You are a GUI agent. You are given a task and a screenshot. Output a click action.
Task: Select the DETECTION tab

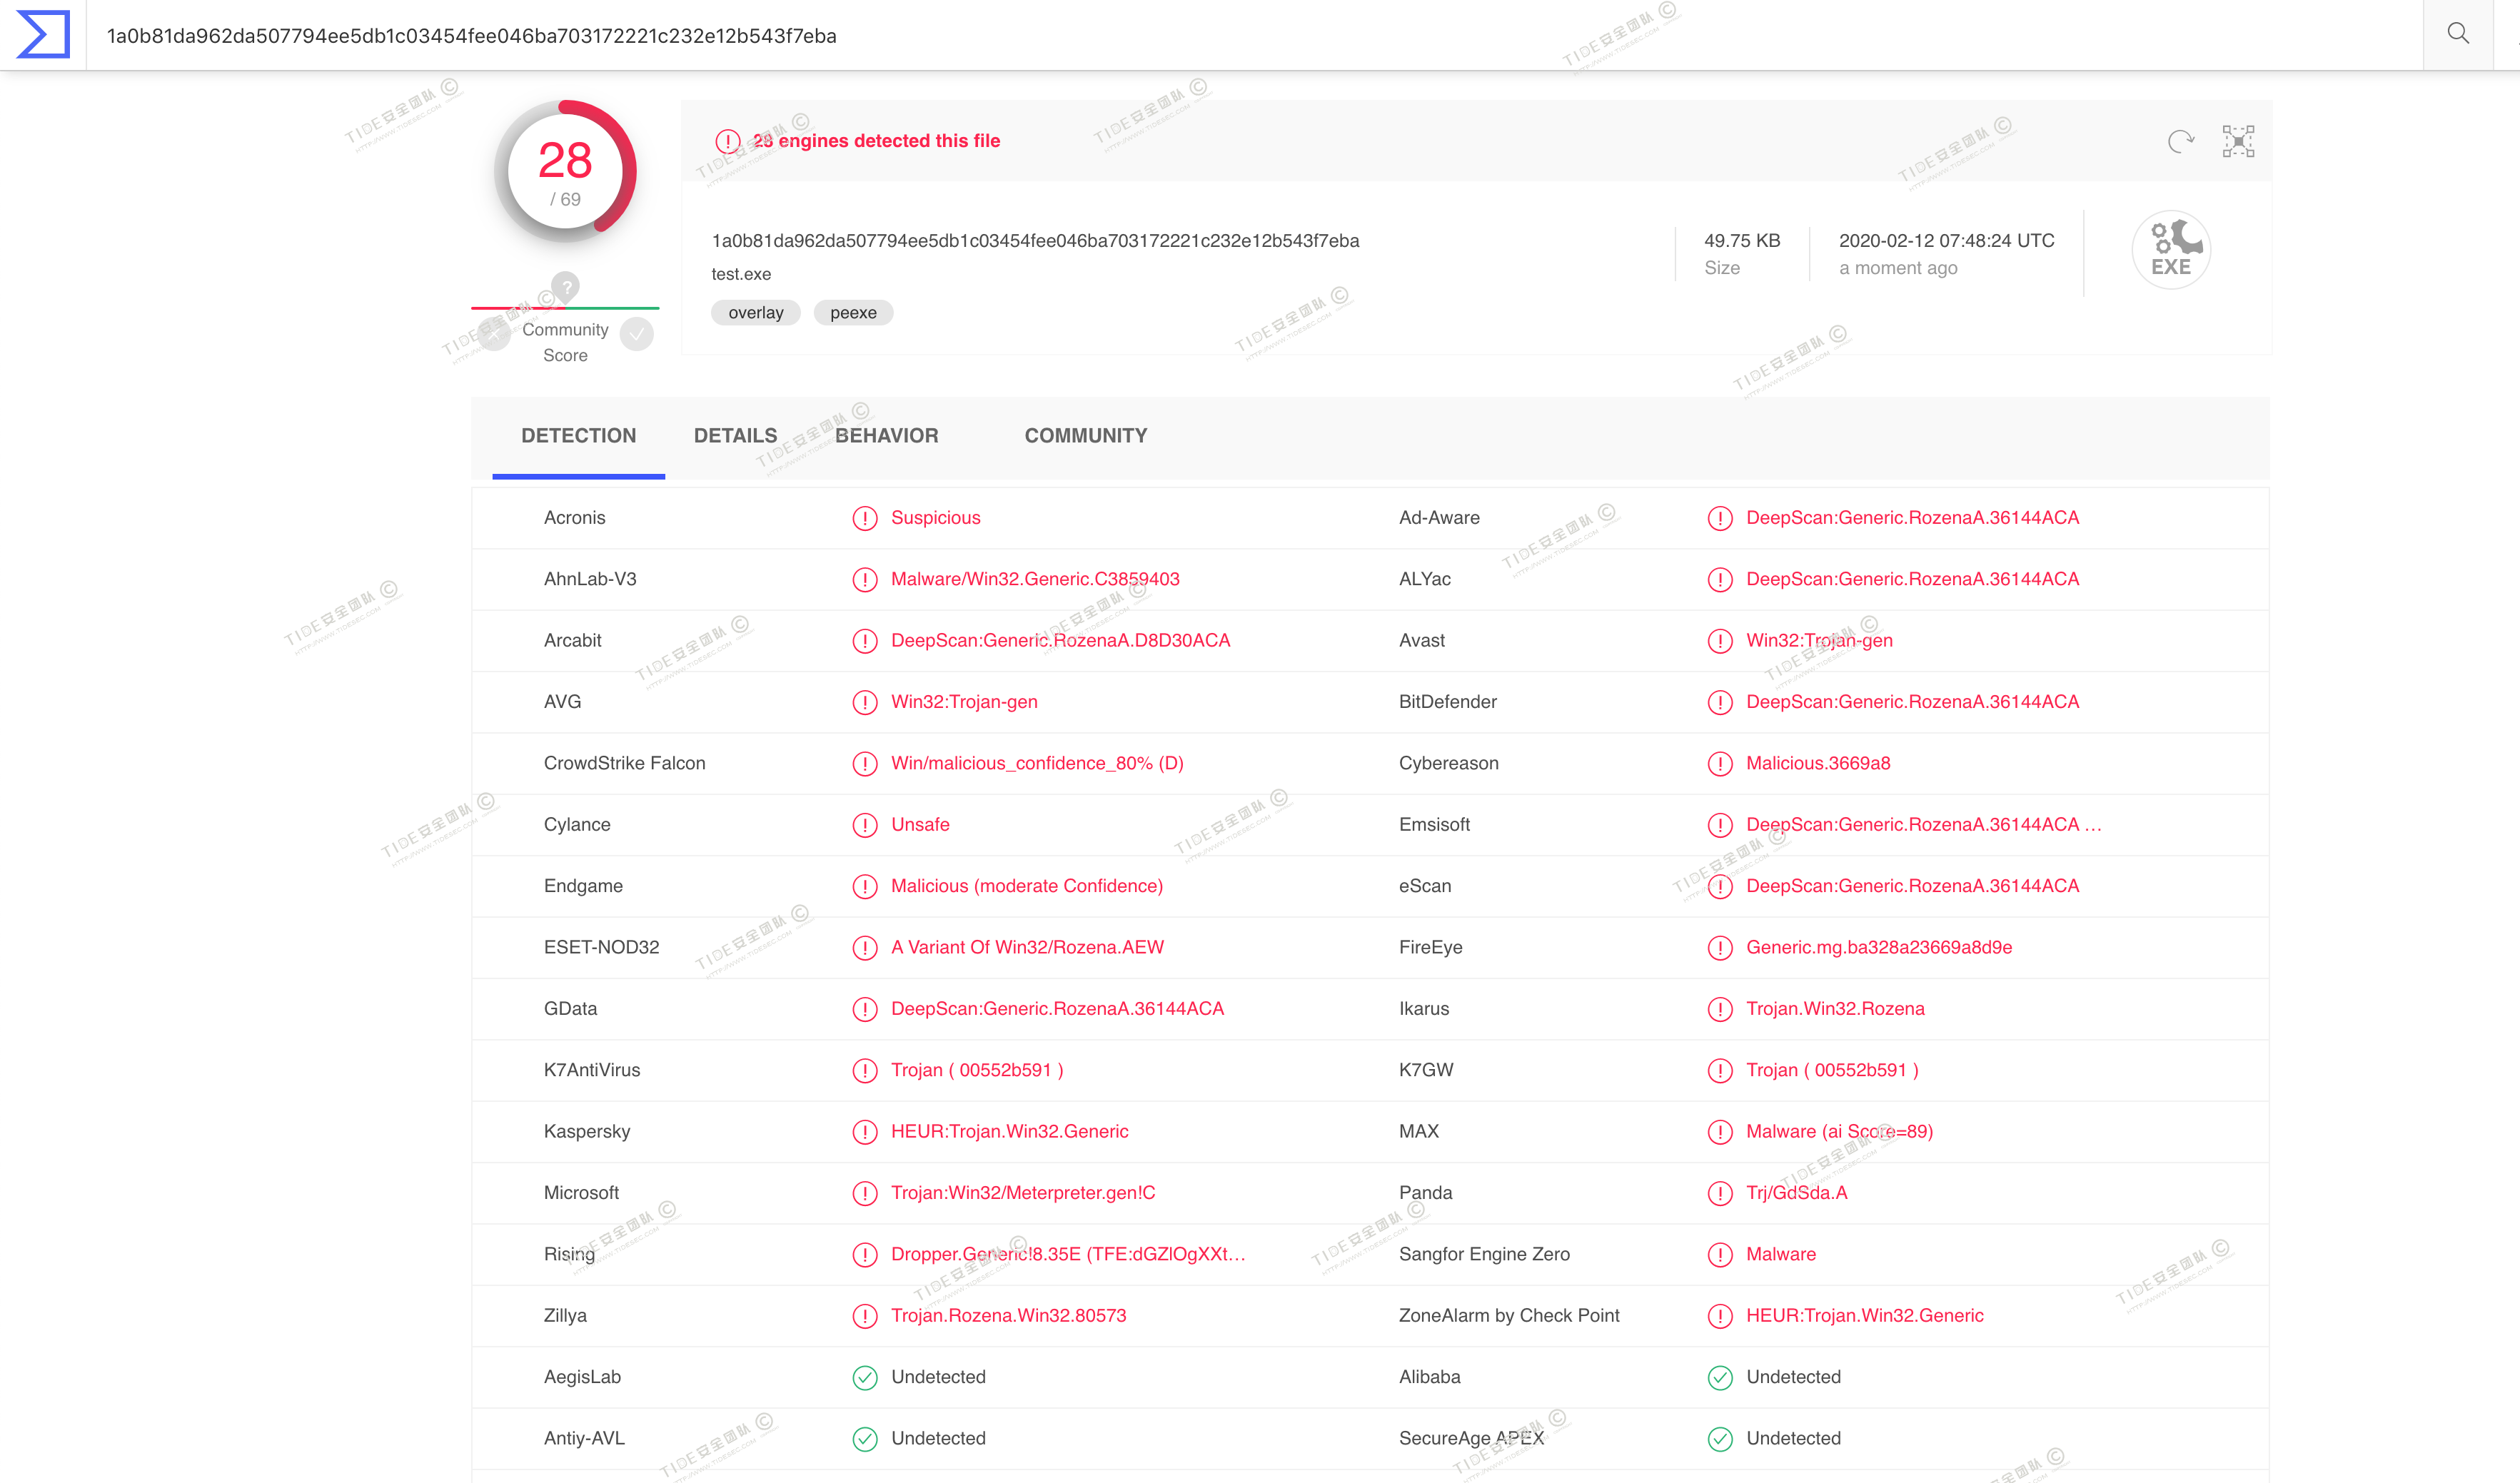coord(578,436)
